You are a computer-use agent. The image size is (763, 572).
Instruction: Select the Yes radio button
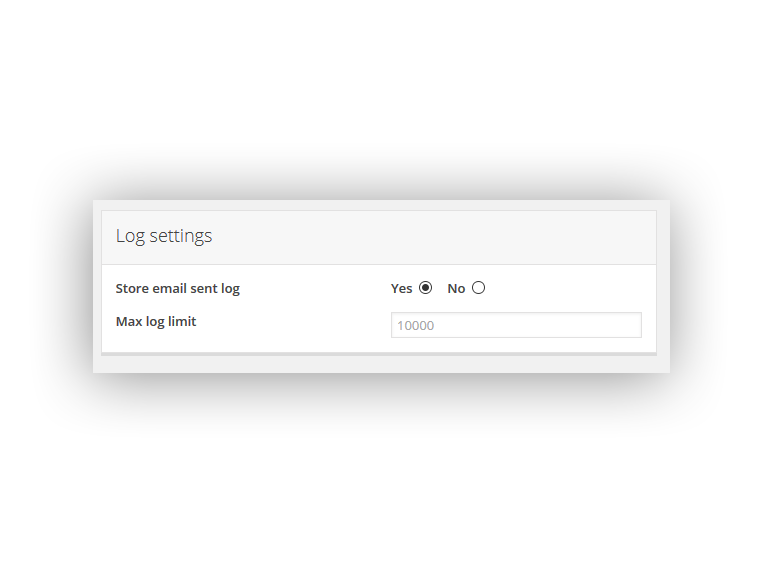click(426, 288)
